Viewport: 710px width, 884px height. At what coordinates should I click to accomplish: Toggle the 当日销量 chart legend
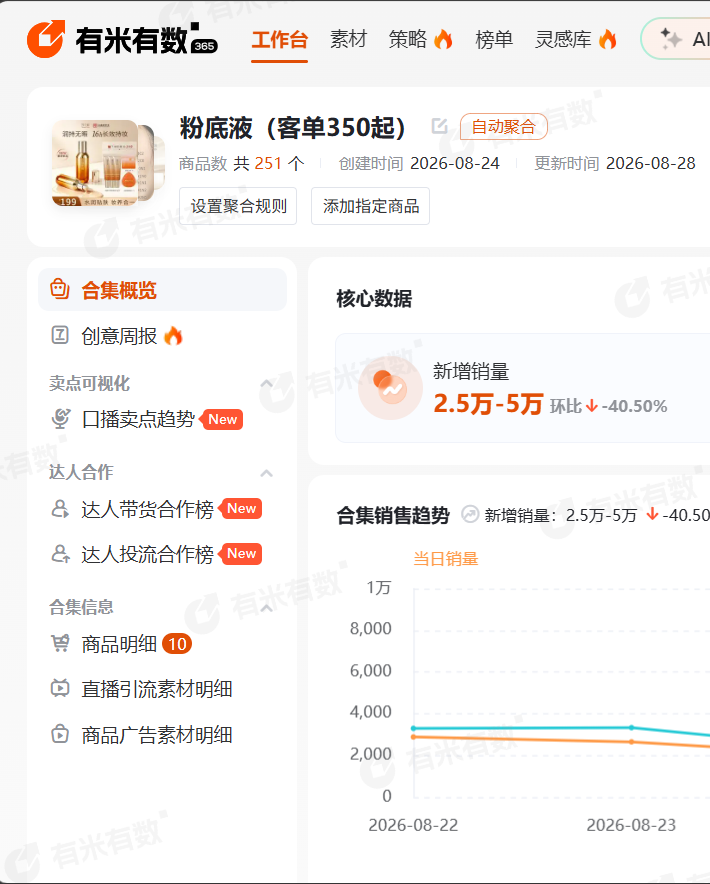(446, 559)
